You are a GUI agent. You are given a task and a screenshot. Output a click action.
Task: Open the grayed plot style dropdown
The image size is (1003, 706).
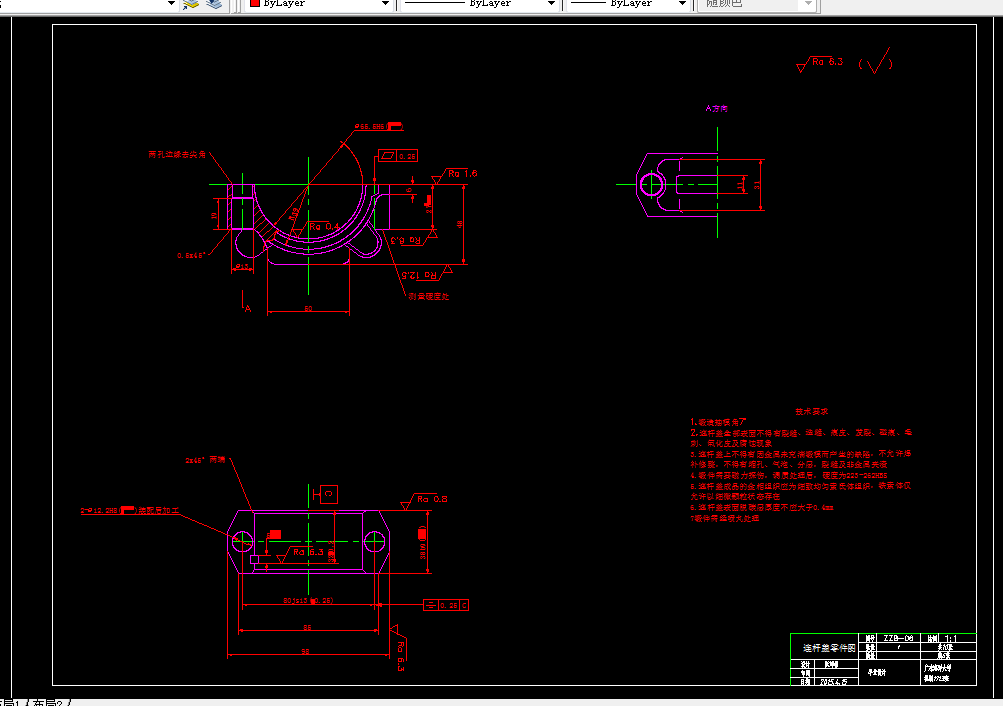(x=808, y=3)
